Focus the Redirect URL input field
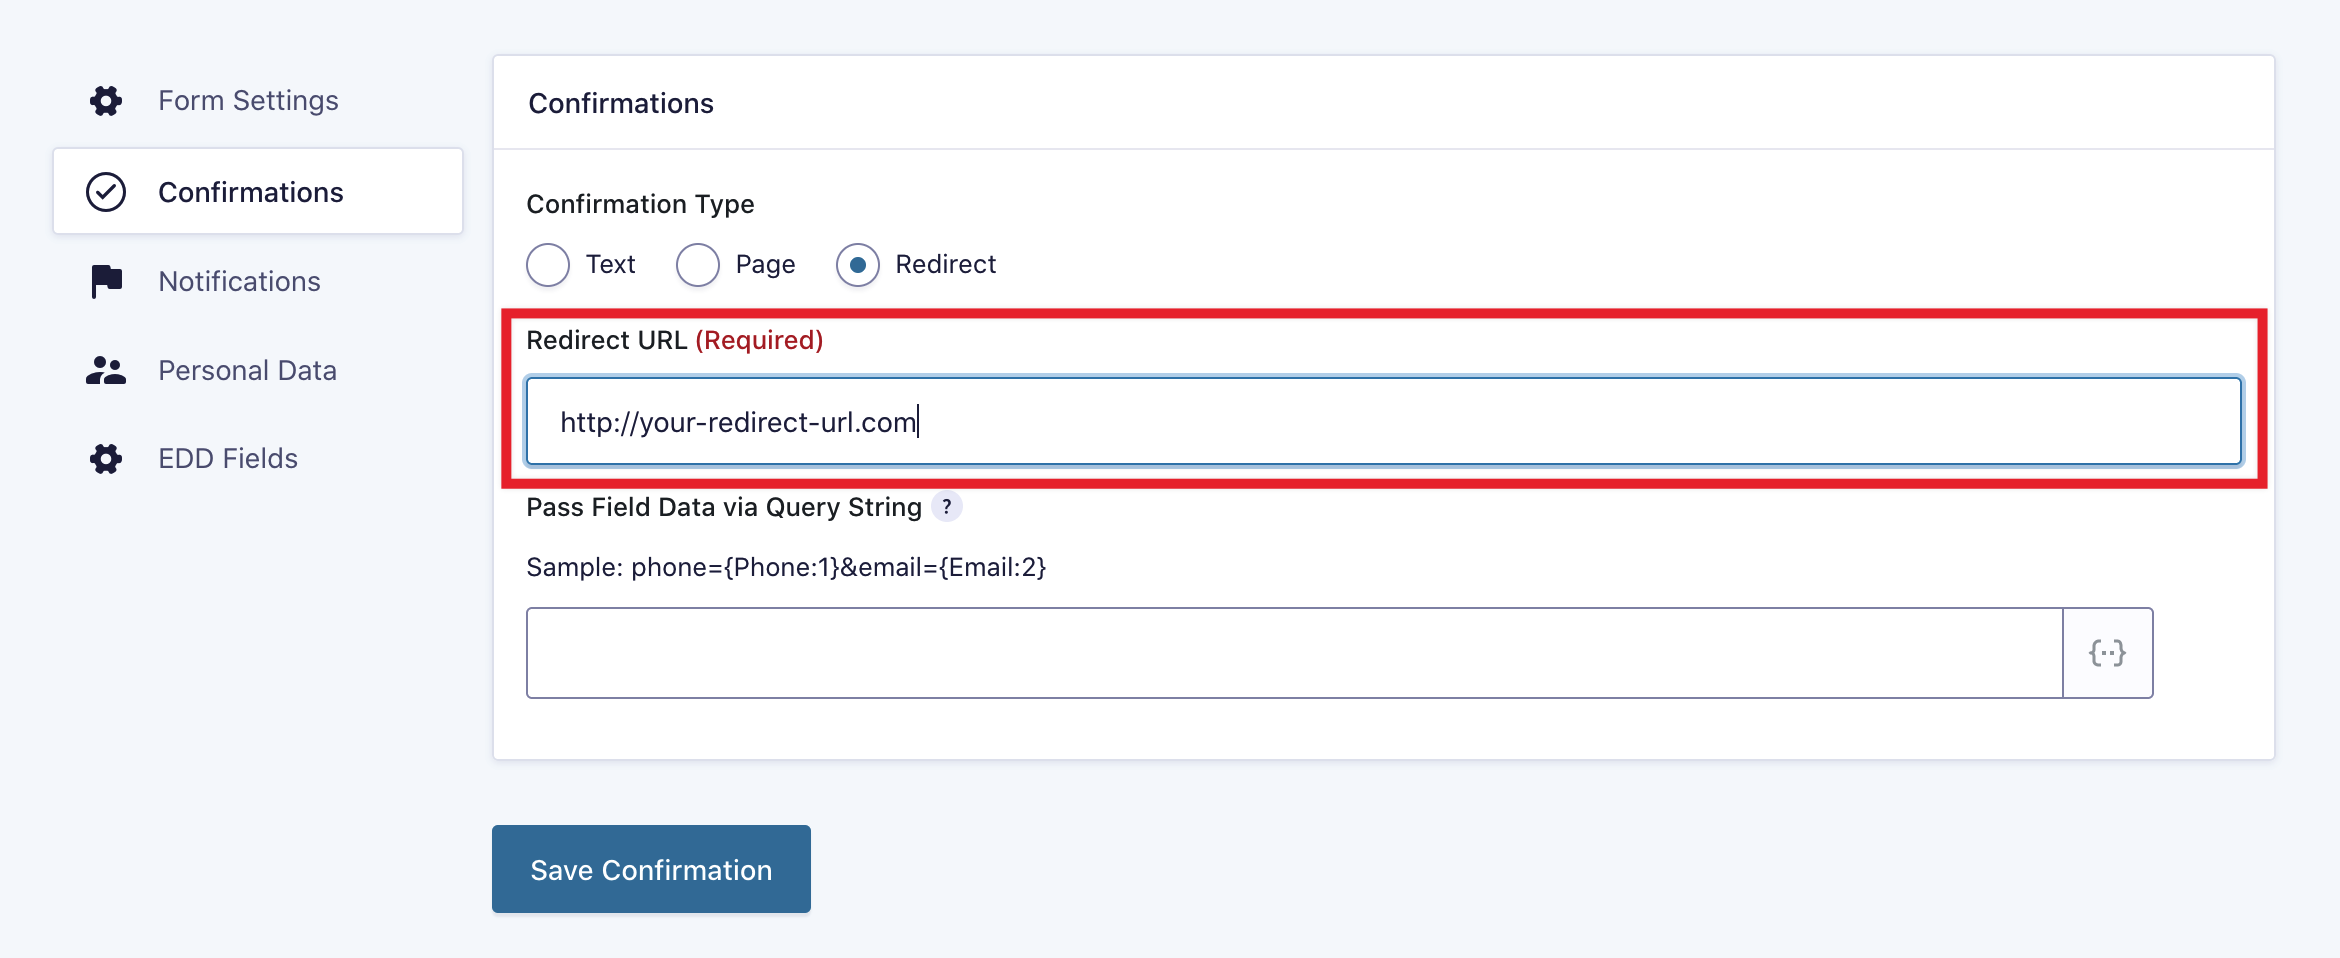Viewport: 2340px width, 958px height. click(x=1383, y=422)
